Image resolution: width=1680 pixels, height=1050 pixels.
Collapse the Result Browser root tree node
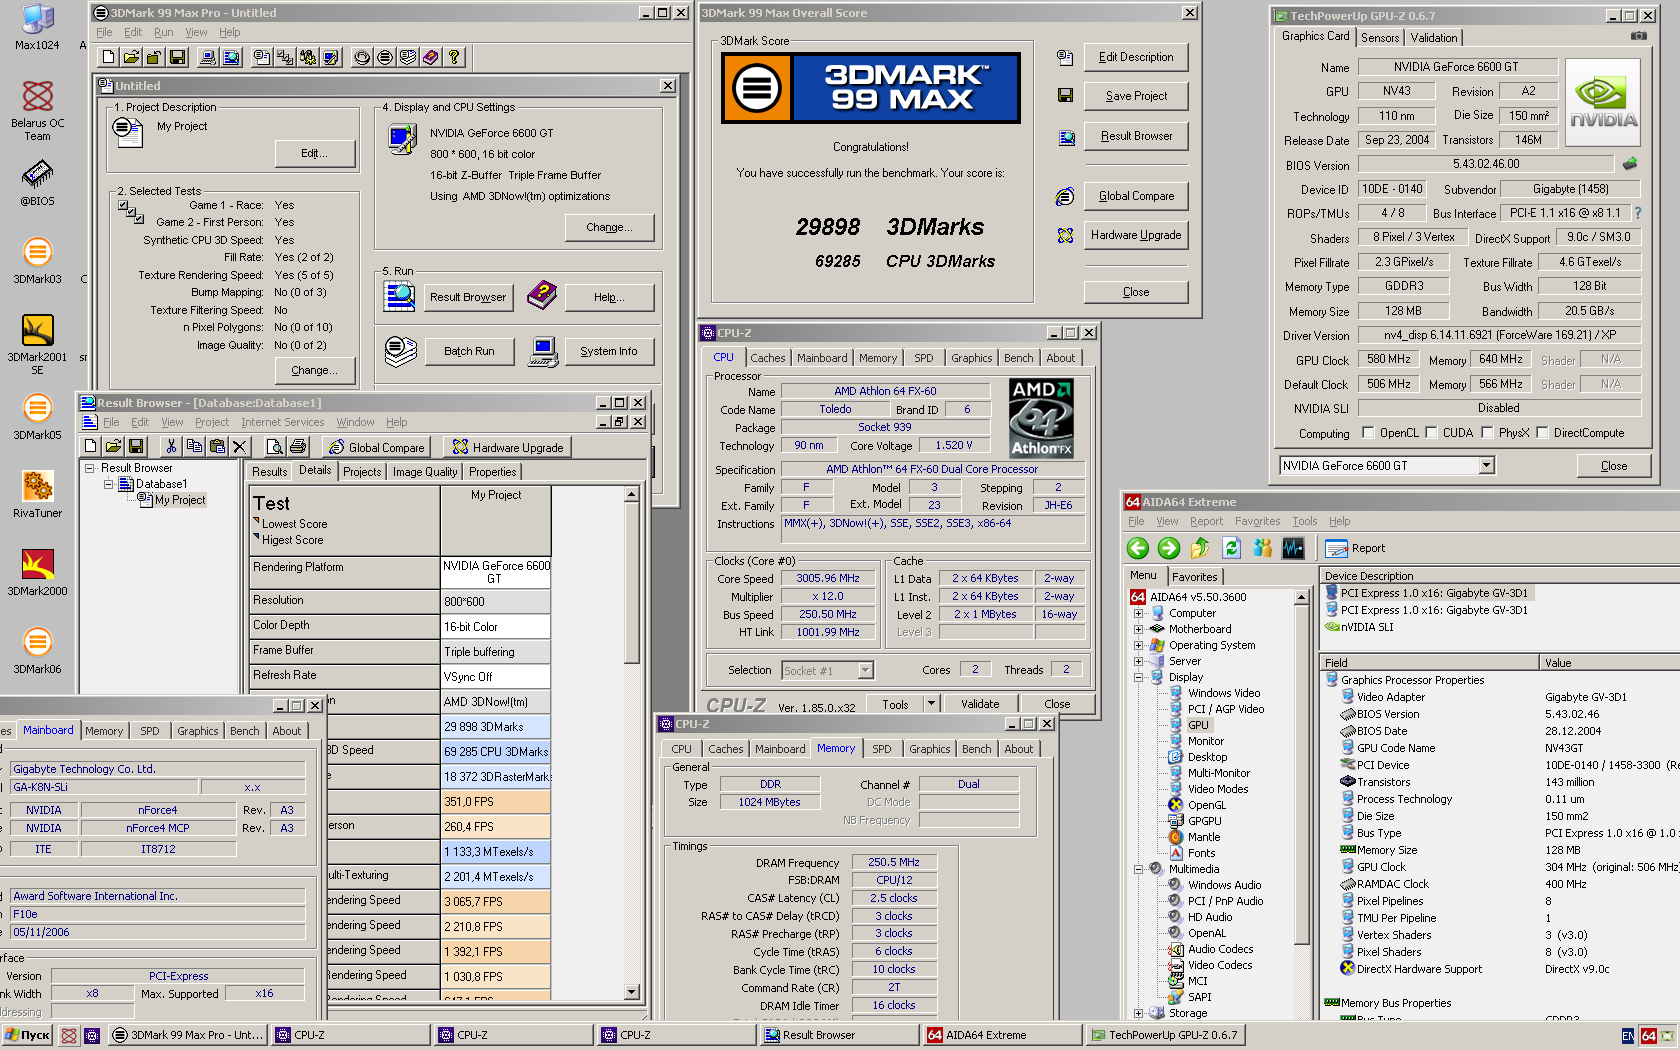(89, 468)
